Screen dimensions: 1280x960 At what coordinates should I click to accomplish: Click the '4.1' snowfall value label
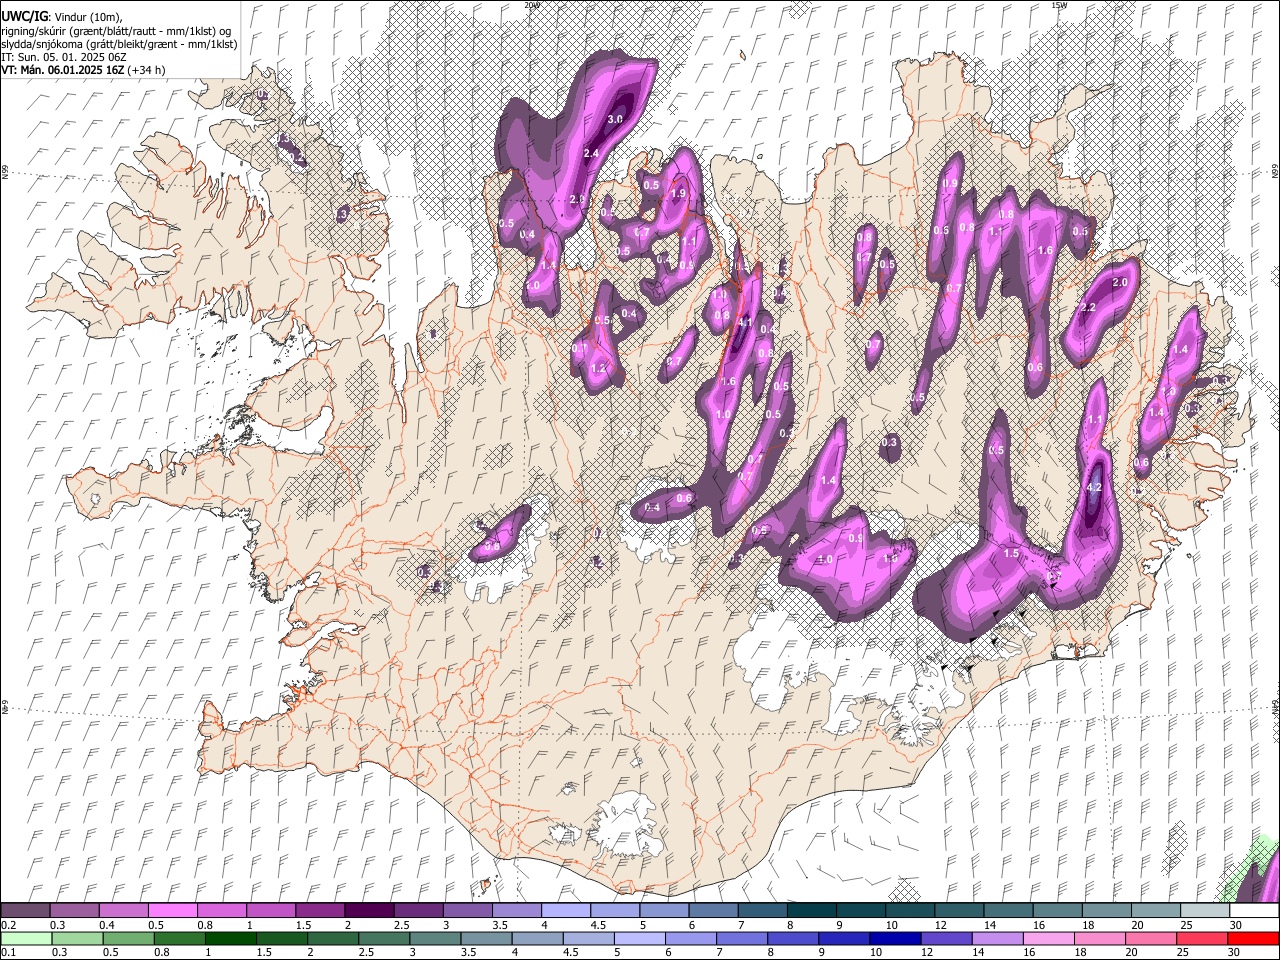(x=744, y=323)
